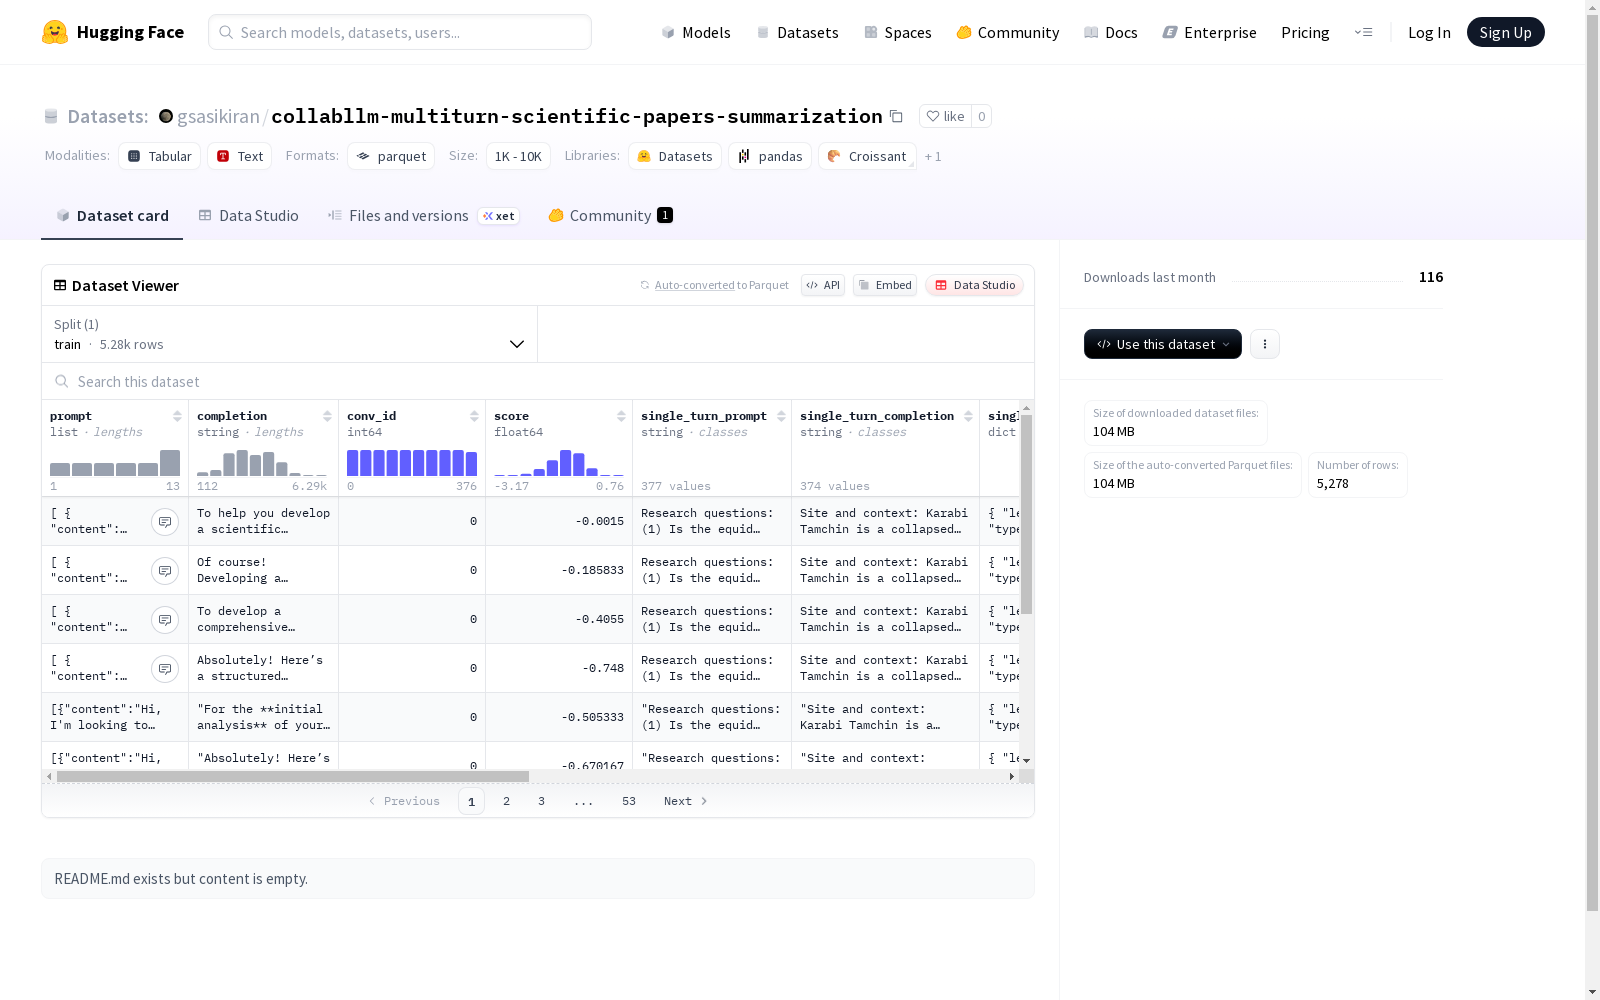Sort the single_turn_completion column via sort icon
1600x1000 pixels.
coord(968,416)
